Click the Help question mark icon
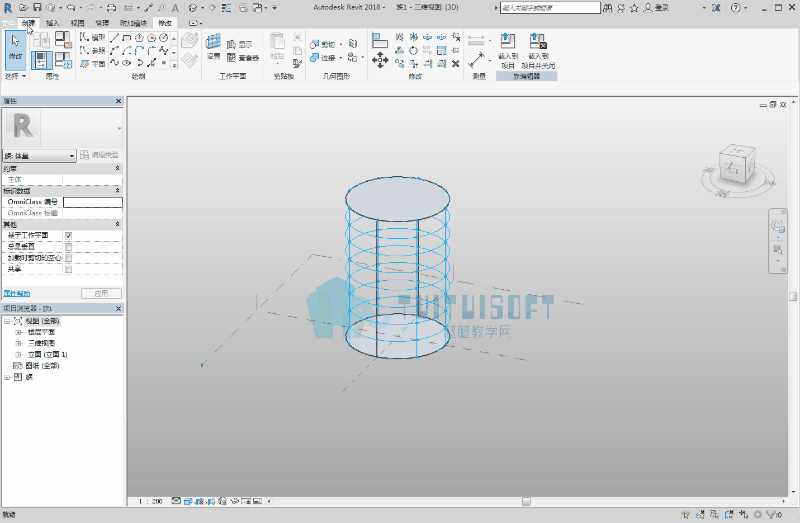Viewport: 800px width, 523px height. click(735, 8)
